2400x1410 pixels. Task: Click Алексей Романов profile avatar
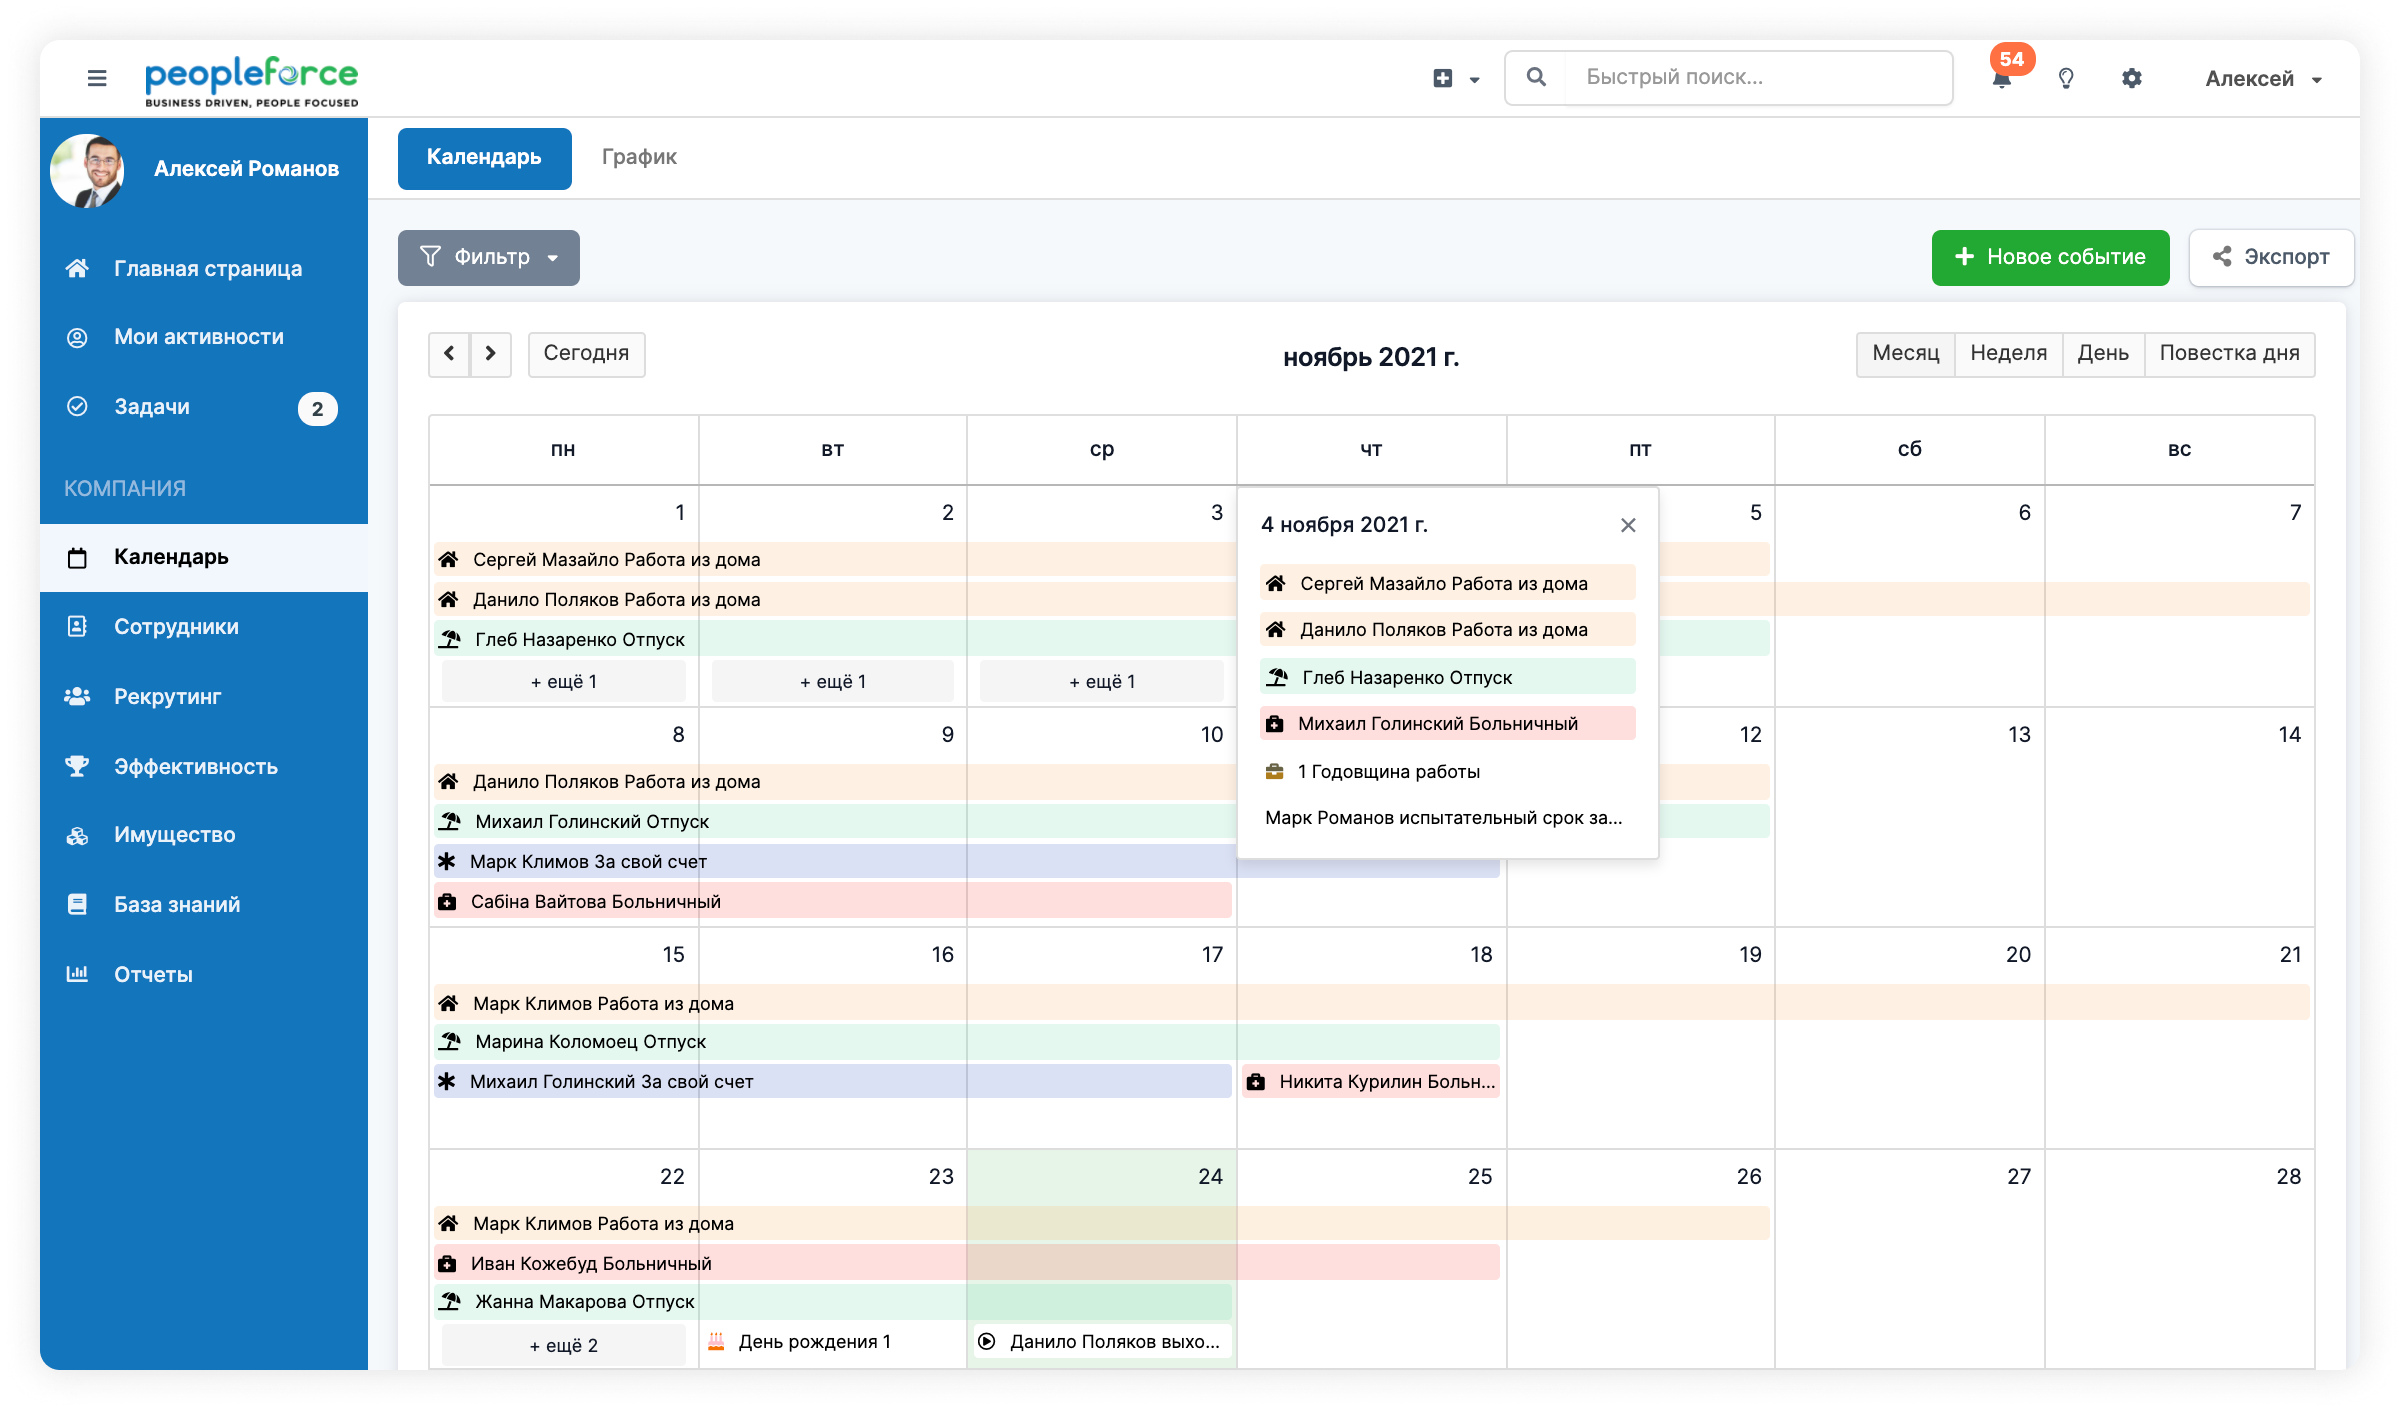tap(88, 170)
